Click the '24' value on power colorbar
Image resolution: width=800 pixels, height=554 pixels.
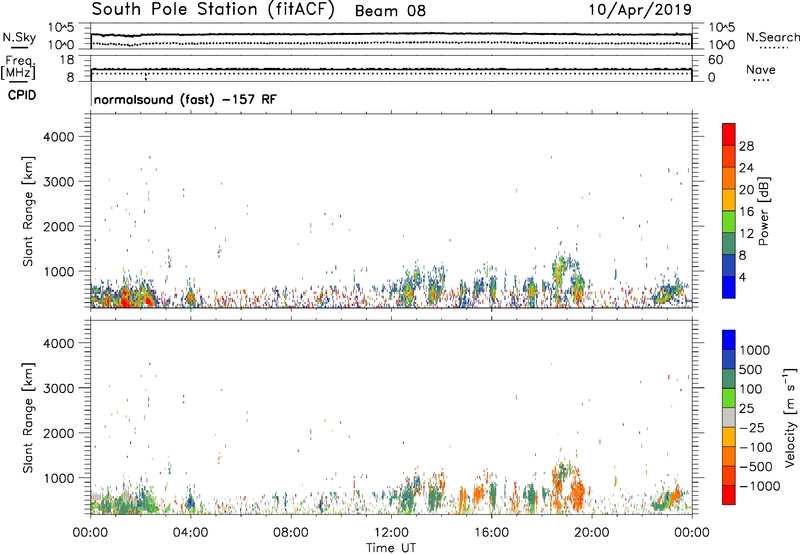(x=746, y=168)
